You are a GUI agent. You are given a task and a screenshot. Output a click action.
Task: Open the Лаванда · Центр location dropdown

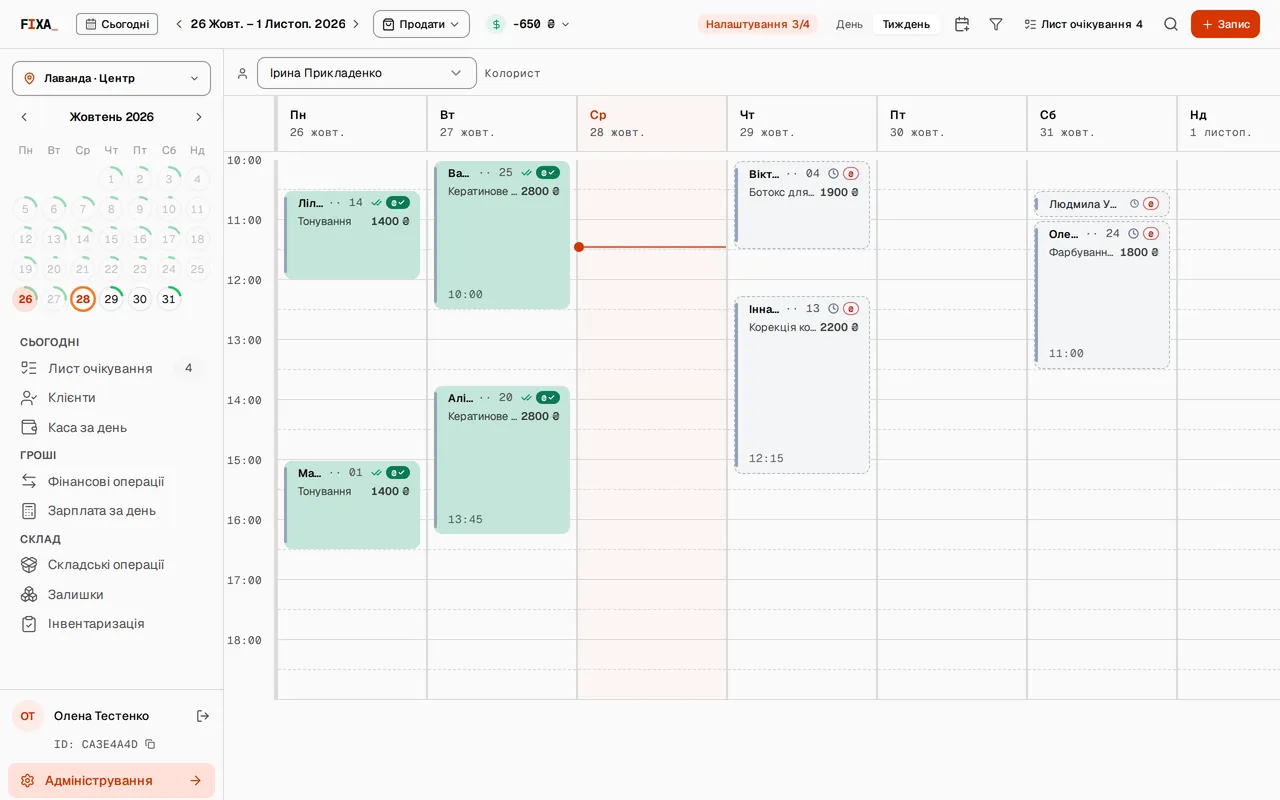pyautogui.click(x=111, y=78)
